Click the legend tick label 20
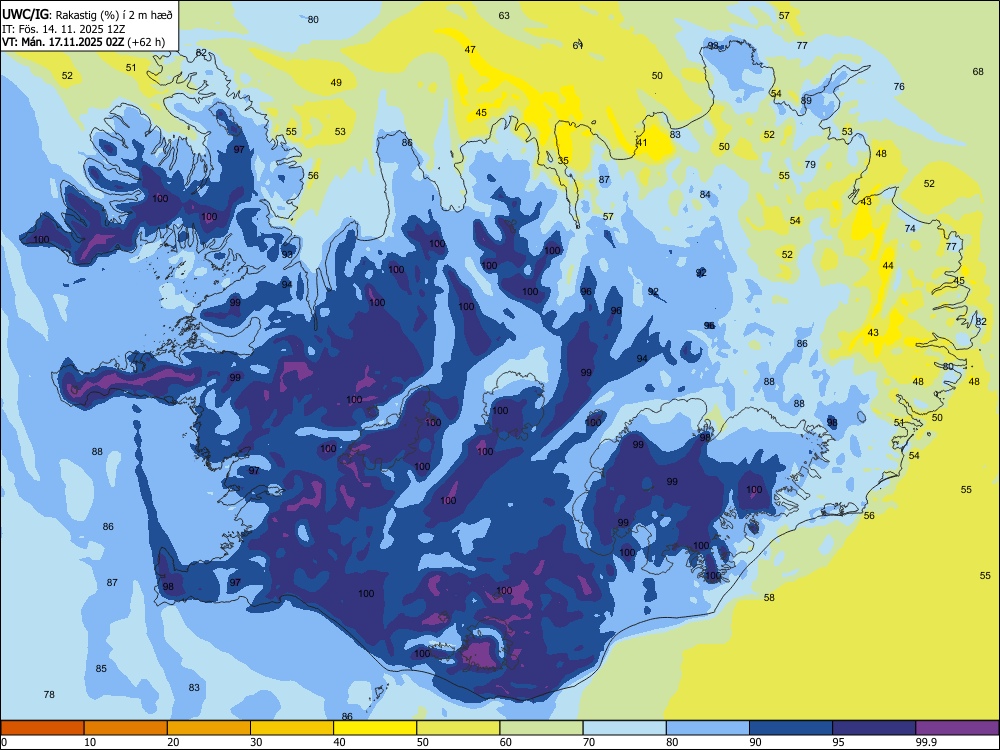This screenshot has width=1000, height=750. click(x=173, y=742)
